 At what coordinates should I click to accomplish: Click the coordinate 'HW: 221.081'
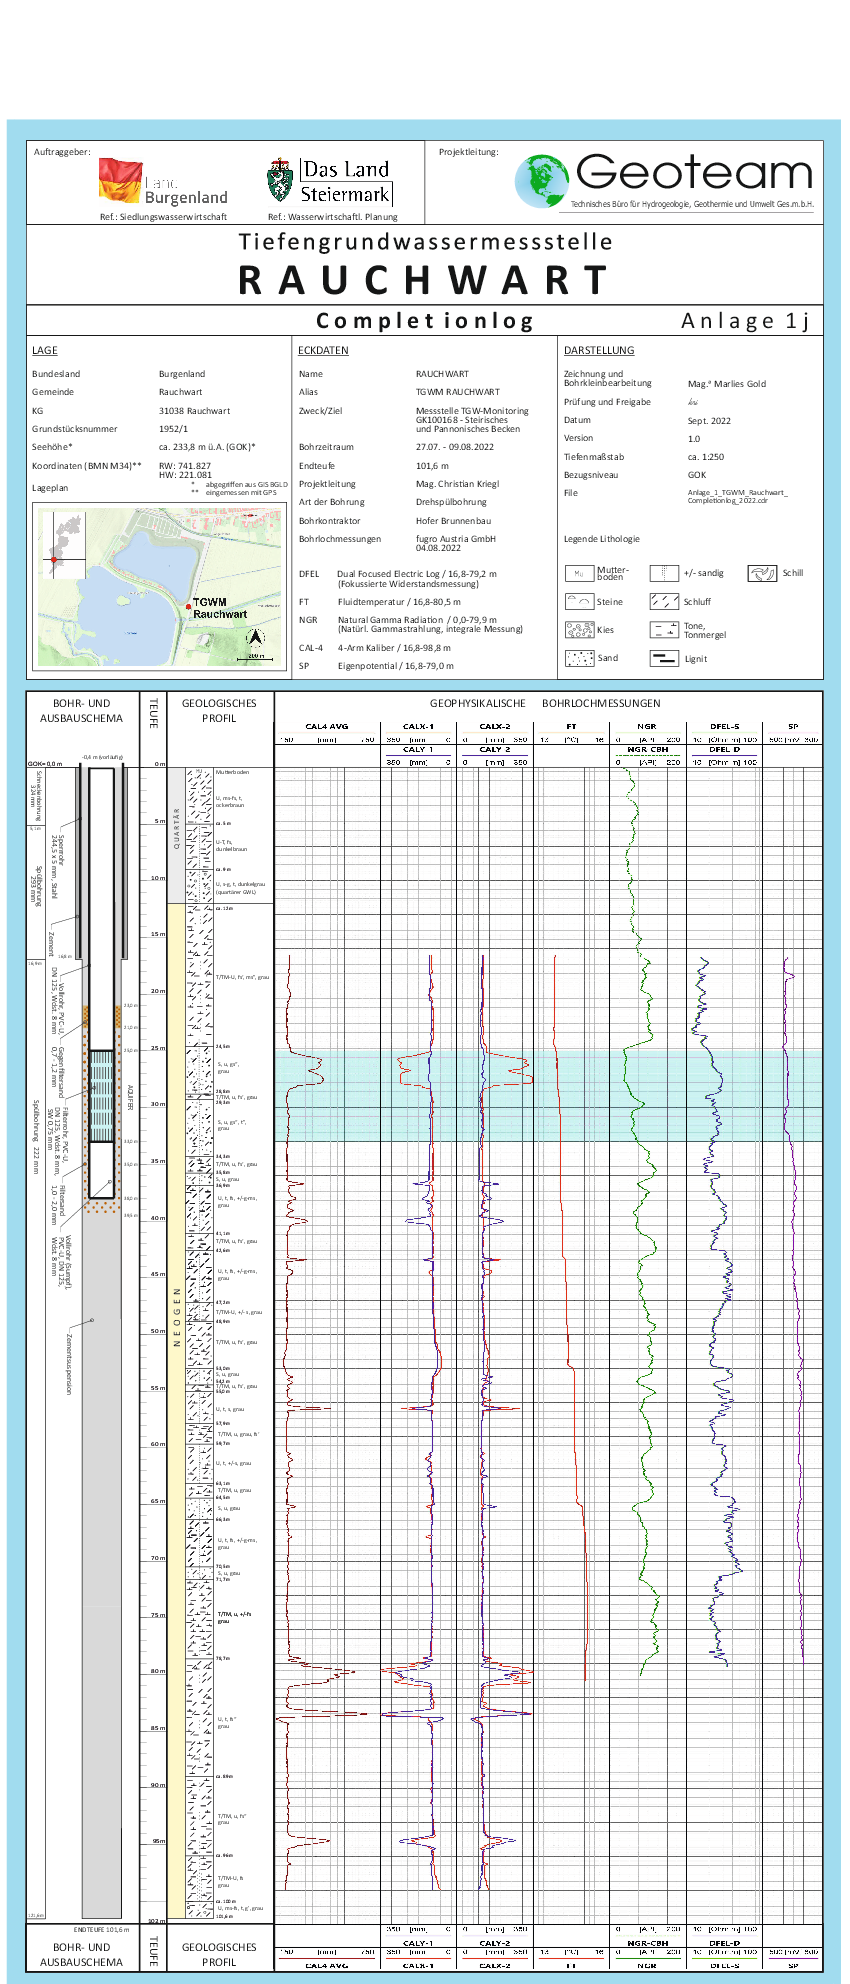[x=185, y=475]
